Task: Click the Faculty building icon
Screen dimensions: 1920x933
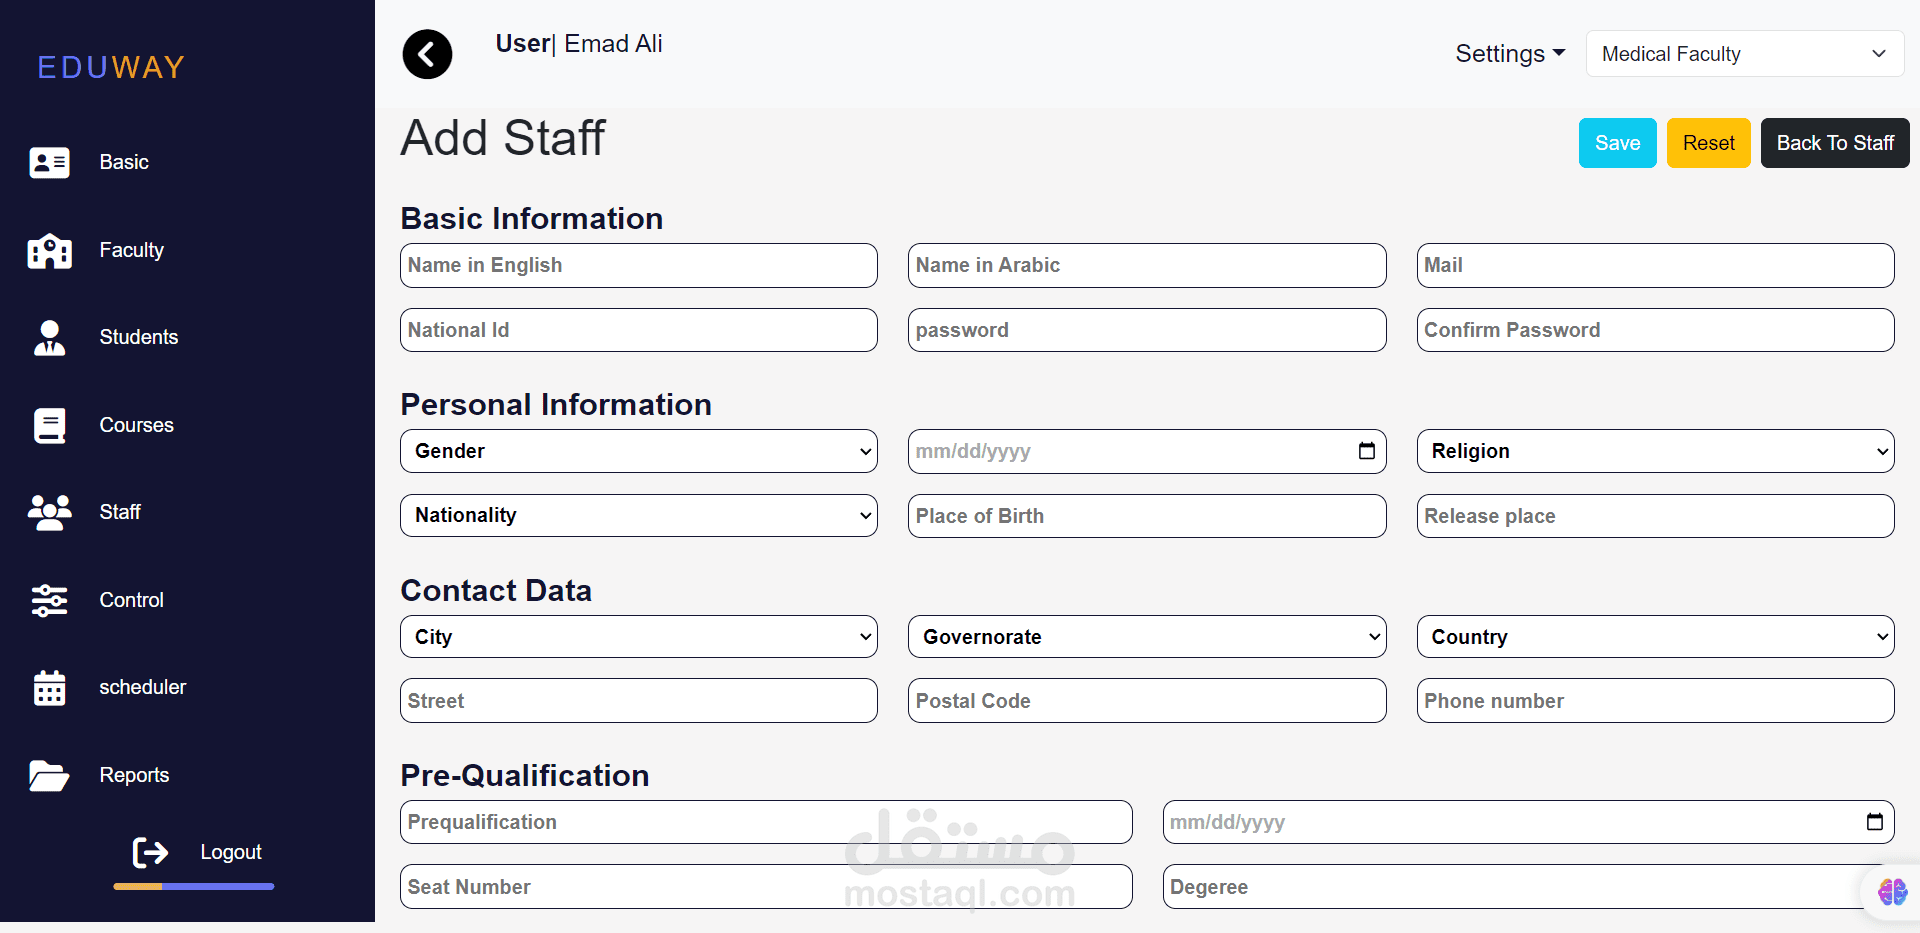Action: [x=49, y=250]
